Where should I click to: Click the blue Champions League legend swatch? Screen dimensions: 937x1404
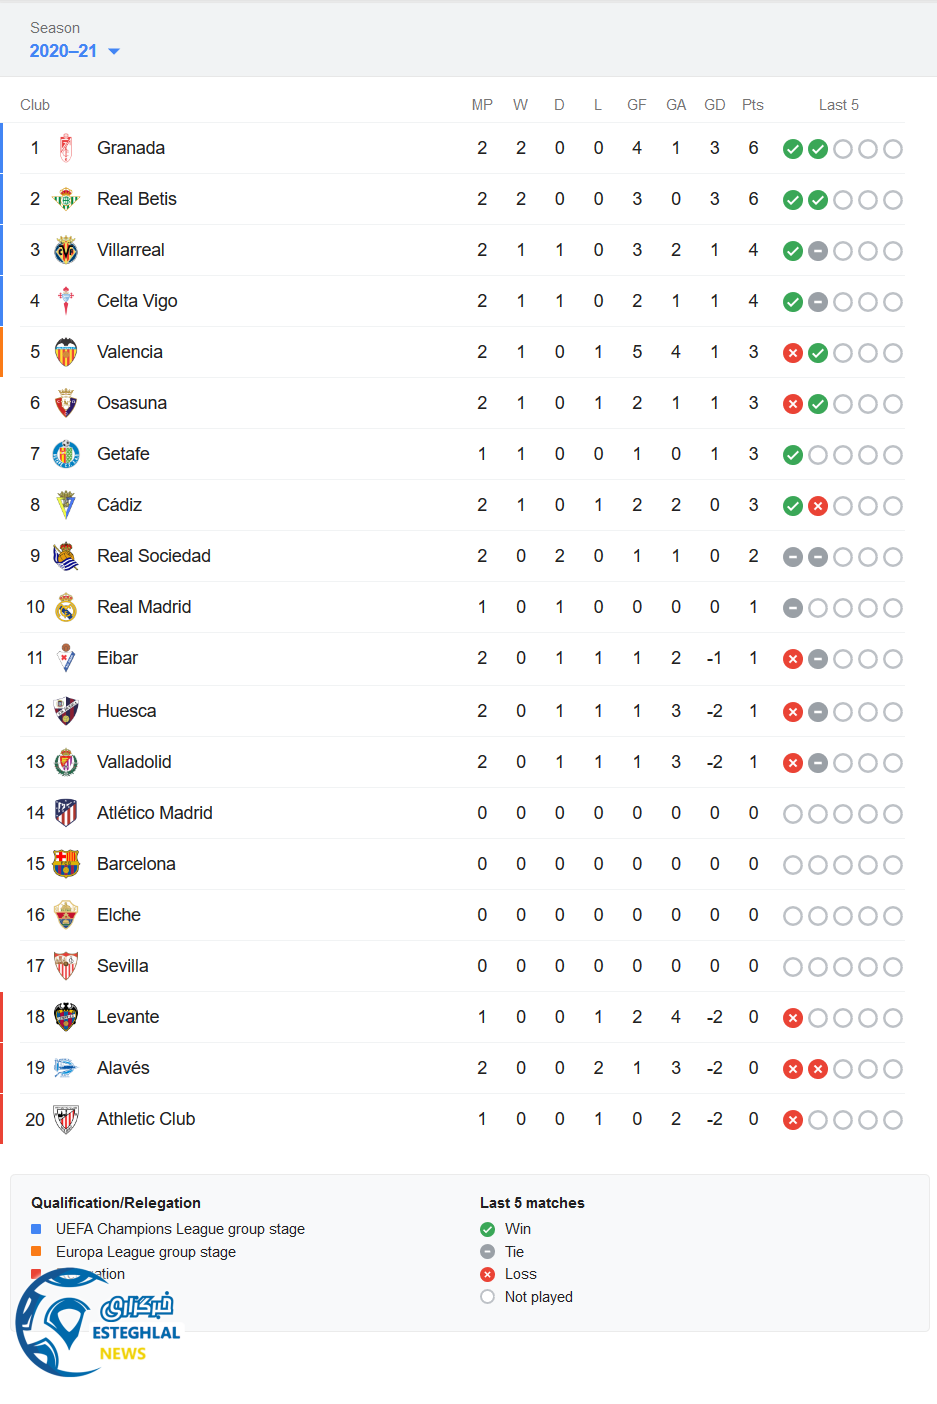click(x=36, y=1229)
